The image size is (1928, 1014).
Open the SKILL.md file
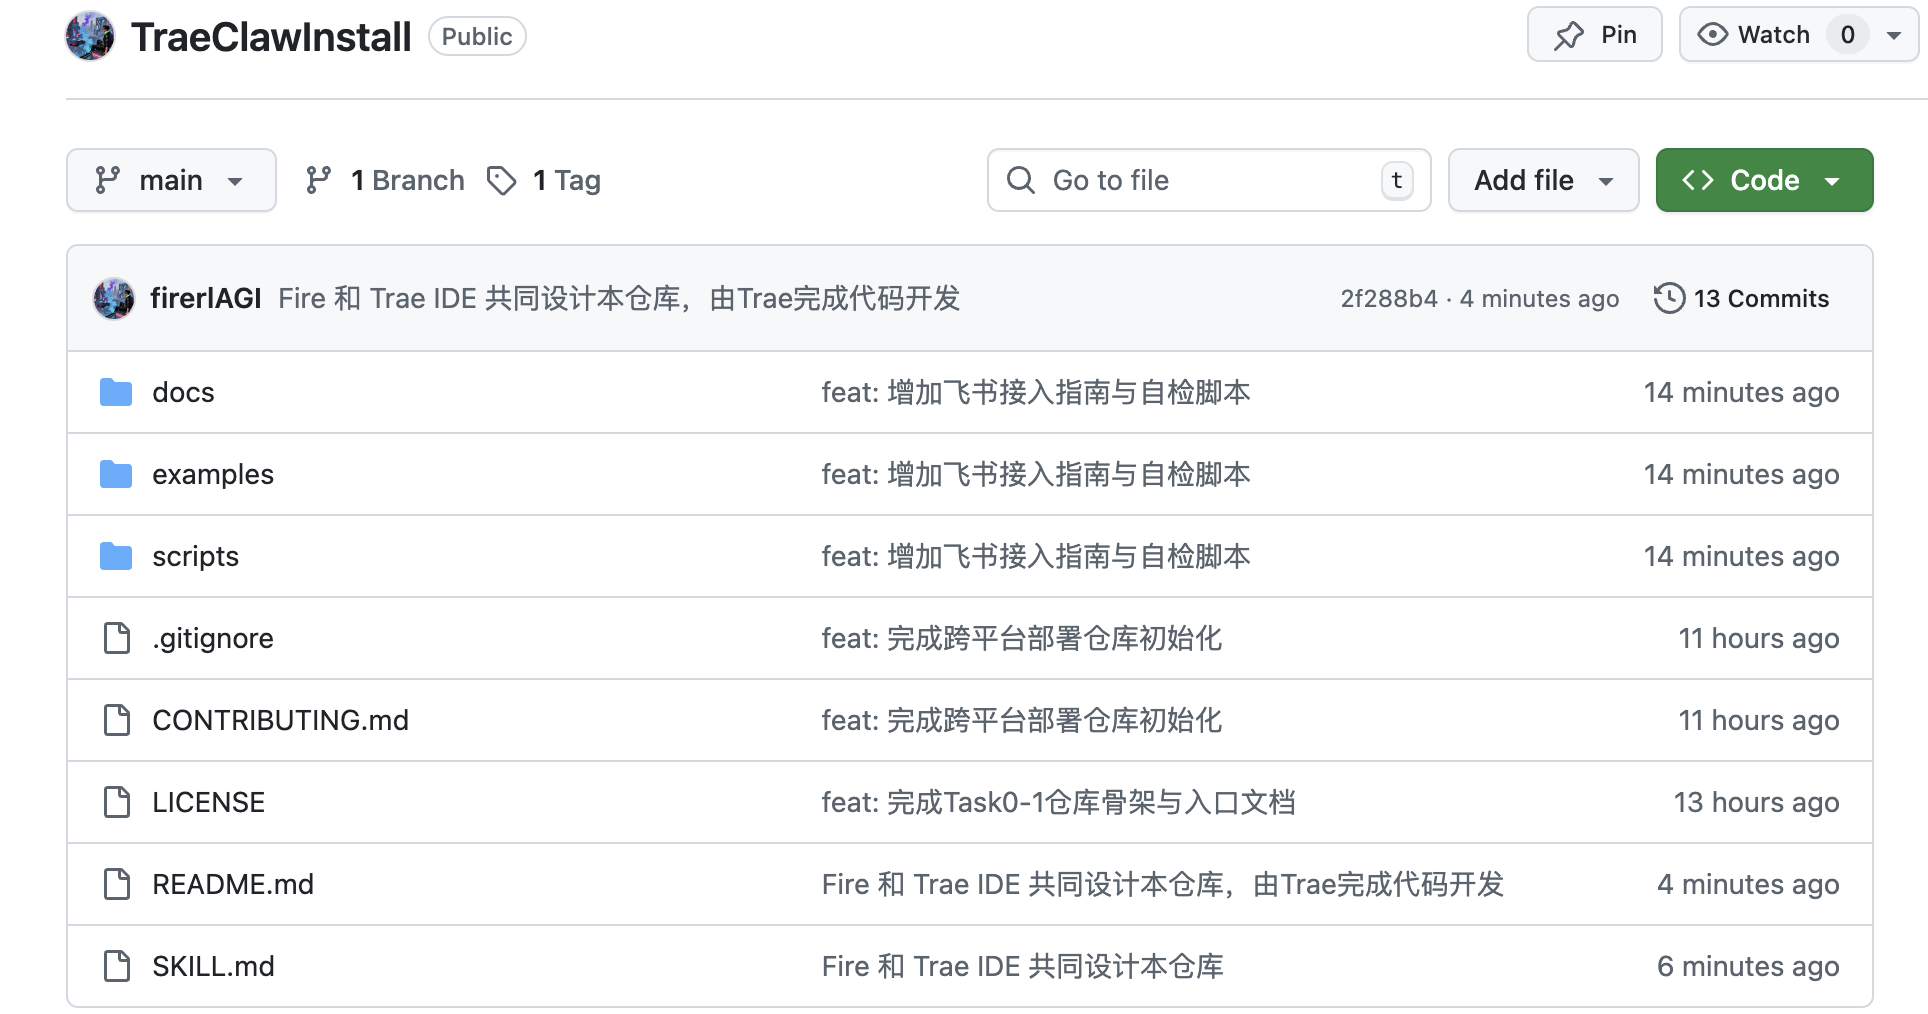click(213, 966)
